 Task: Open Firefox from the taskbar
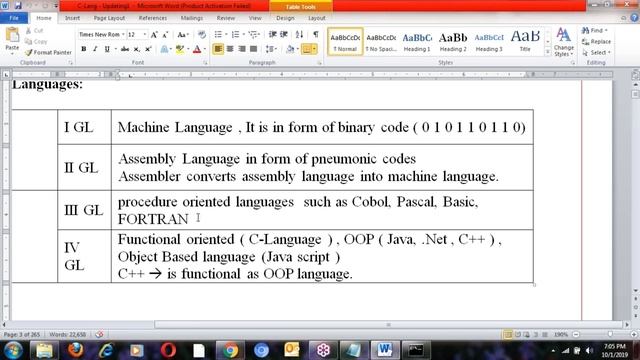pyautogui.click(x=75, y=350)
